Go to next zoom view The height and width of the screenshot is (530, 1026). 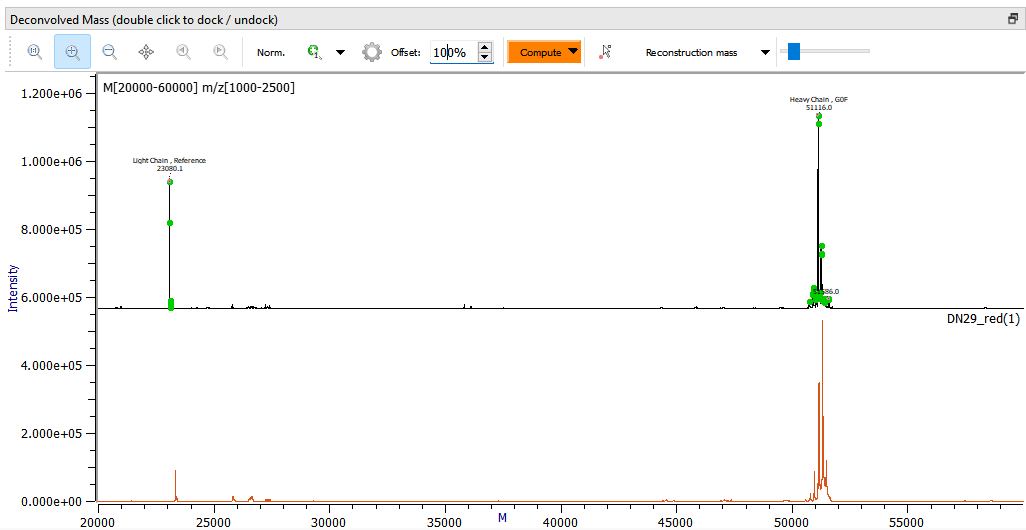(x=221, y=52)
